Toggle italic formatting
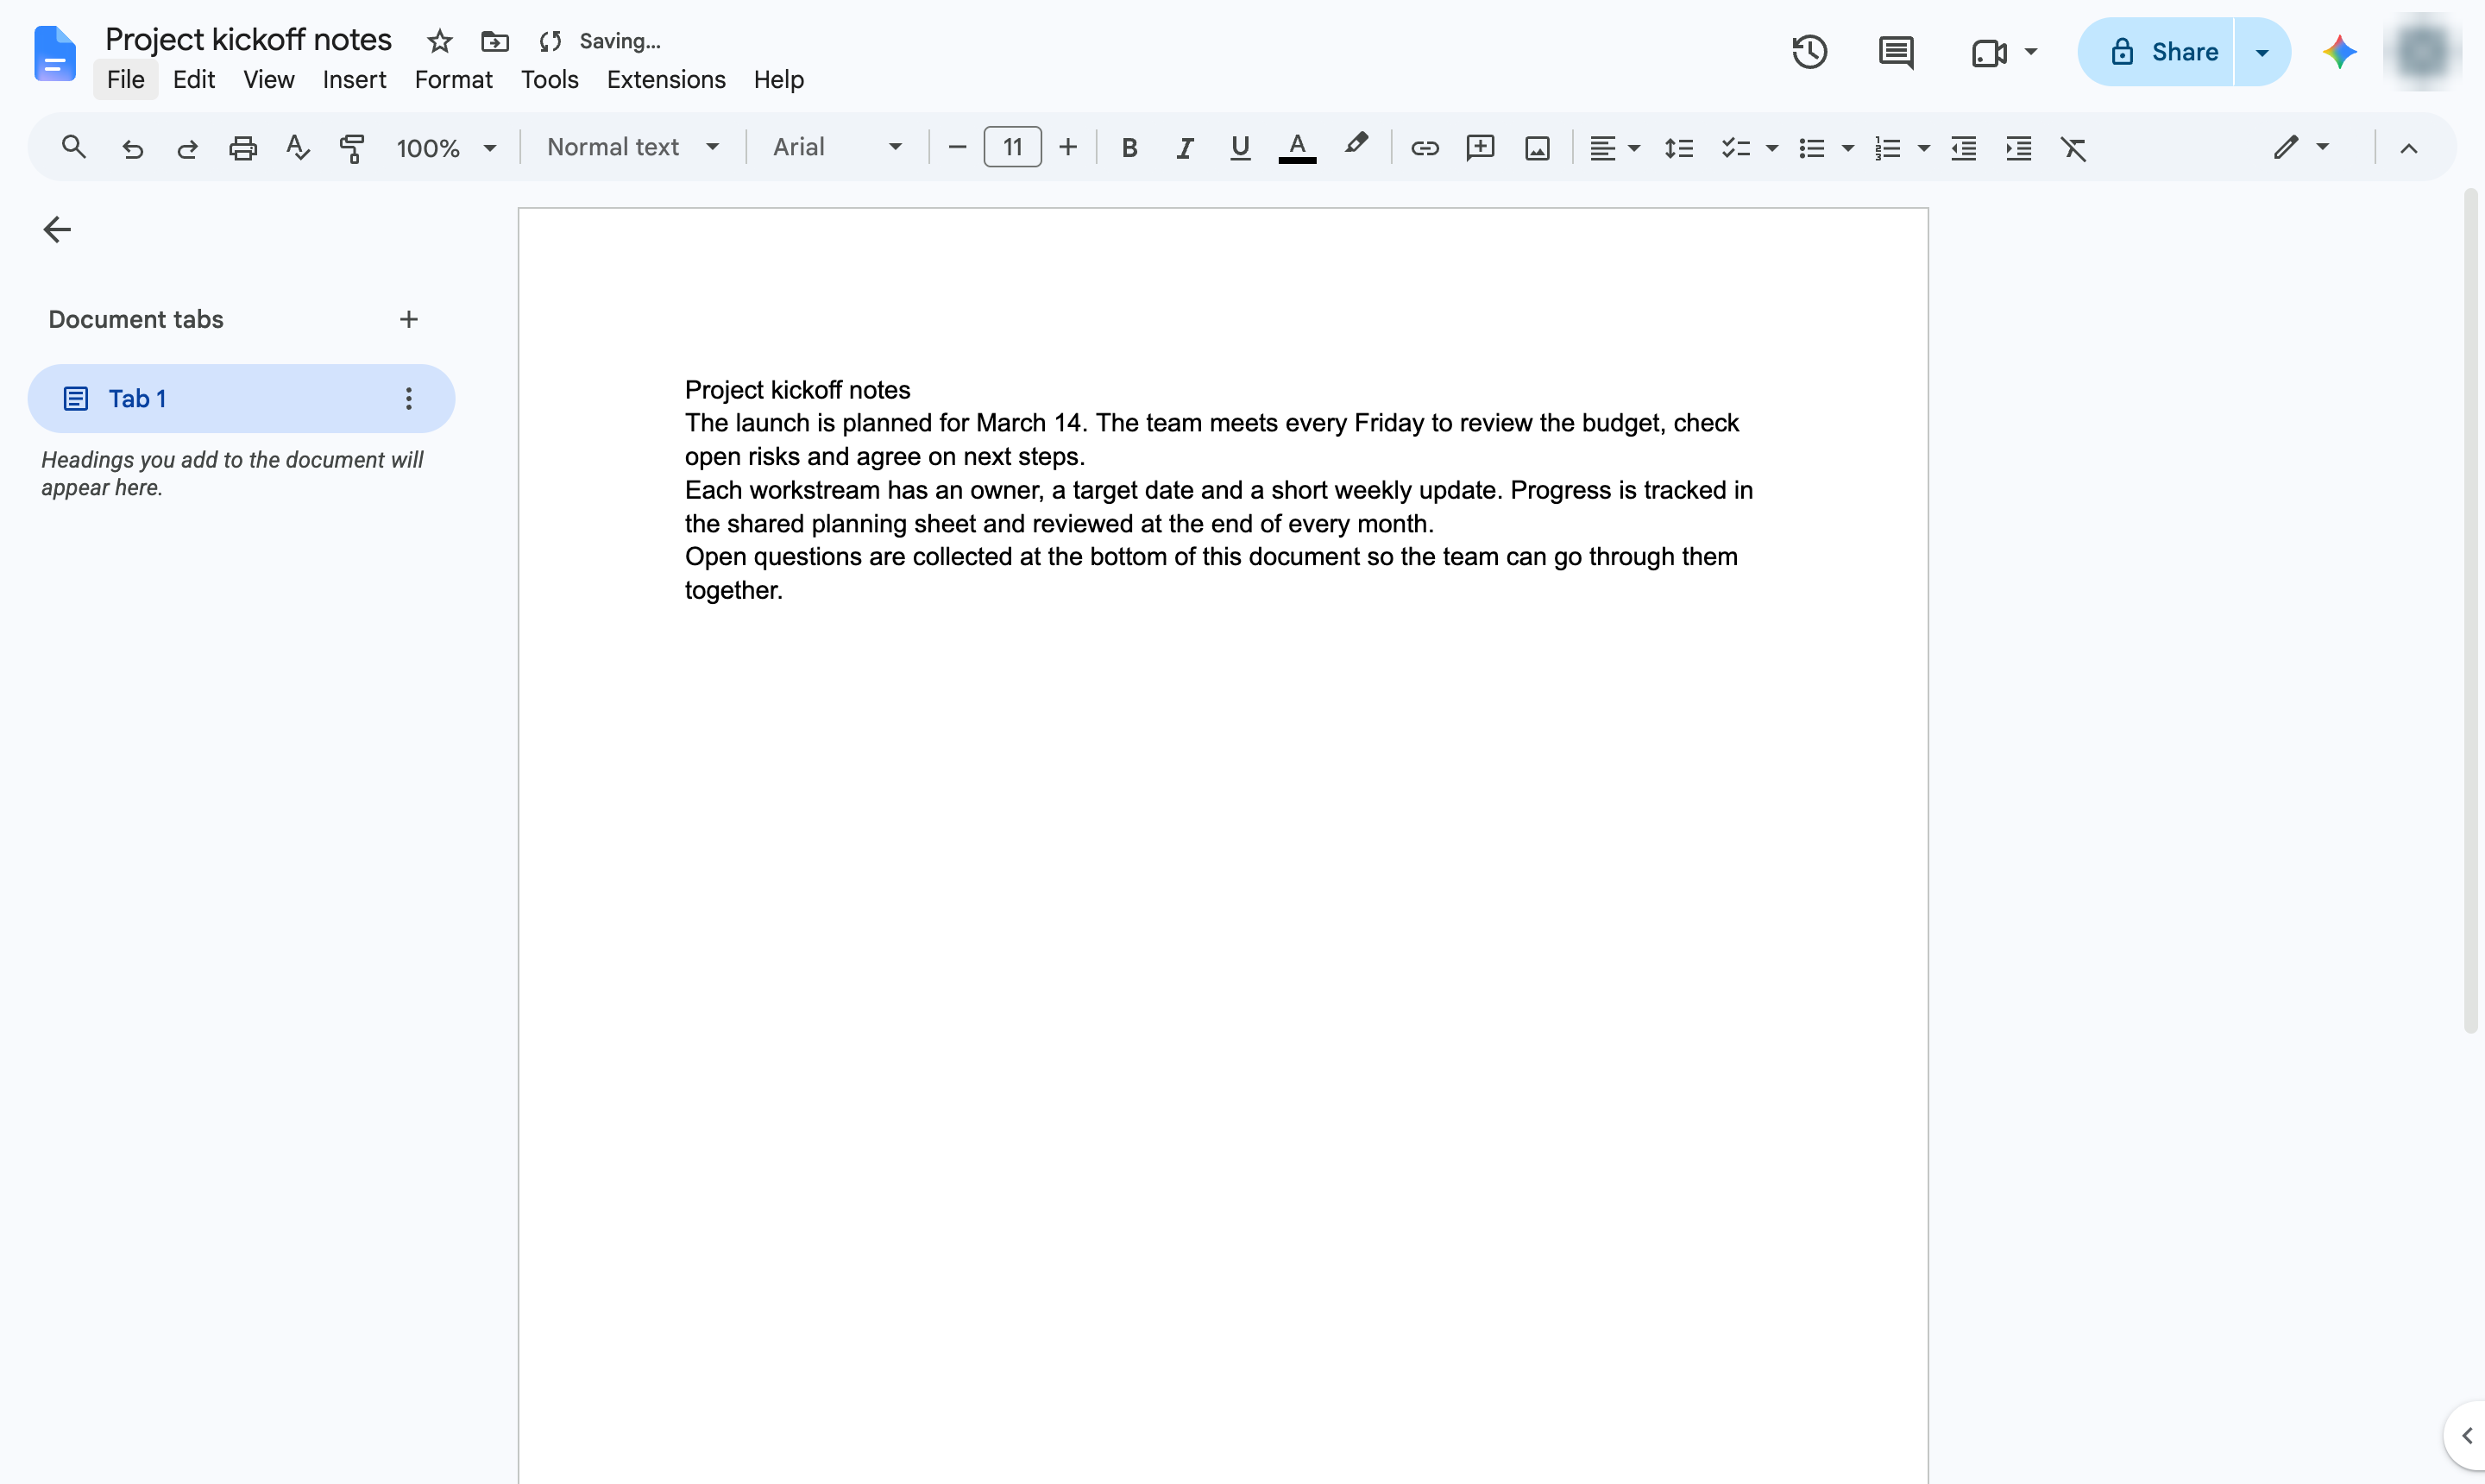 (x=1185, y=148)
